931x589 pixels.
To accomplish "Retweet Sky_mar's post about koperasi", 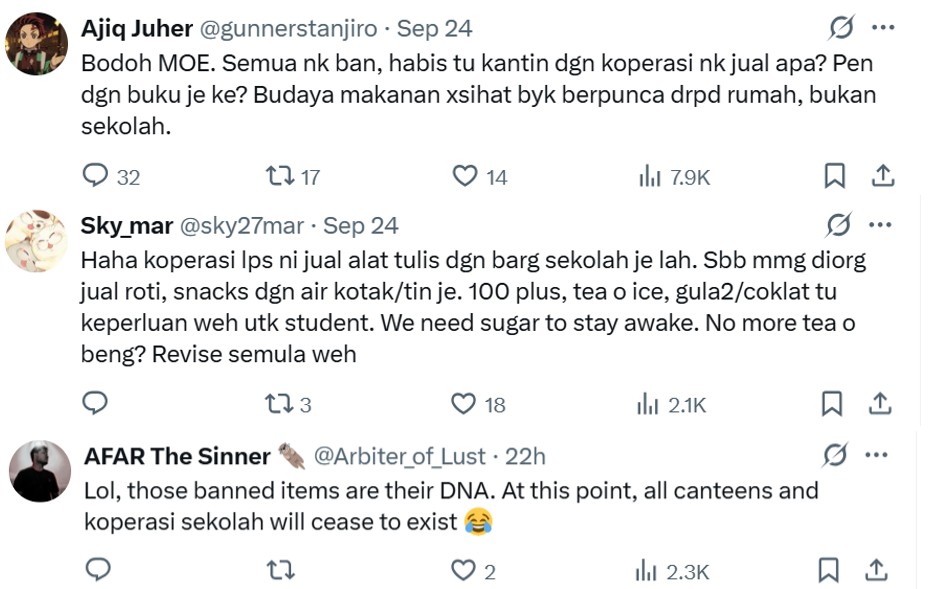I will point(277,403).
